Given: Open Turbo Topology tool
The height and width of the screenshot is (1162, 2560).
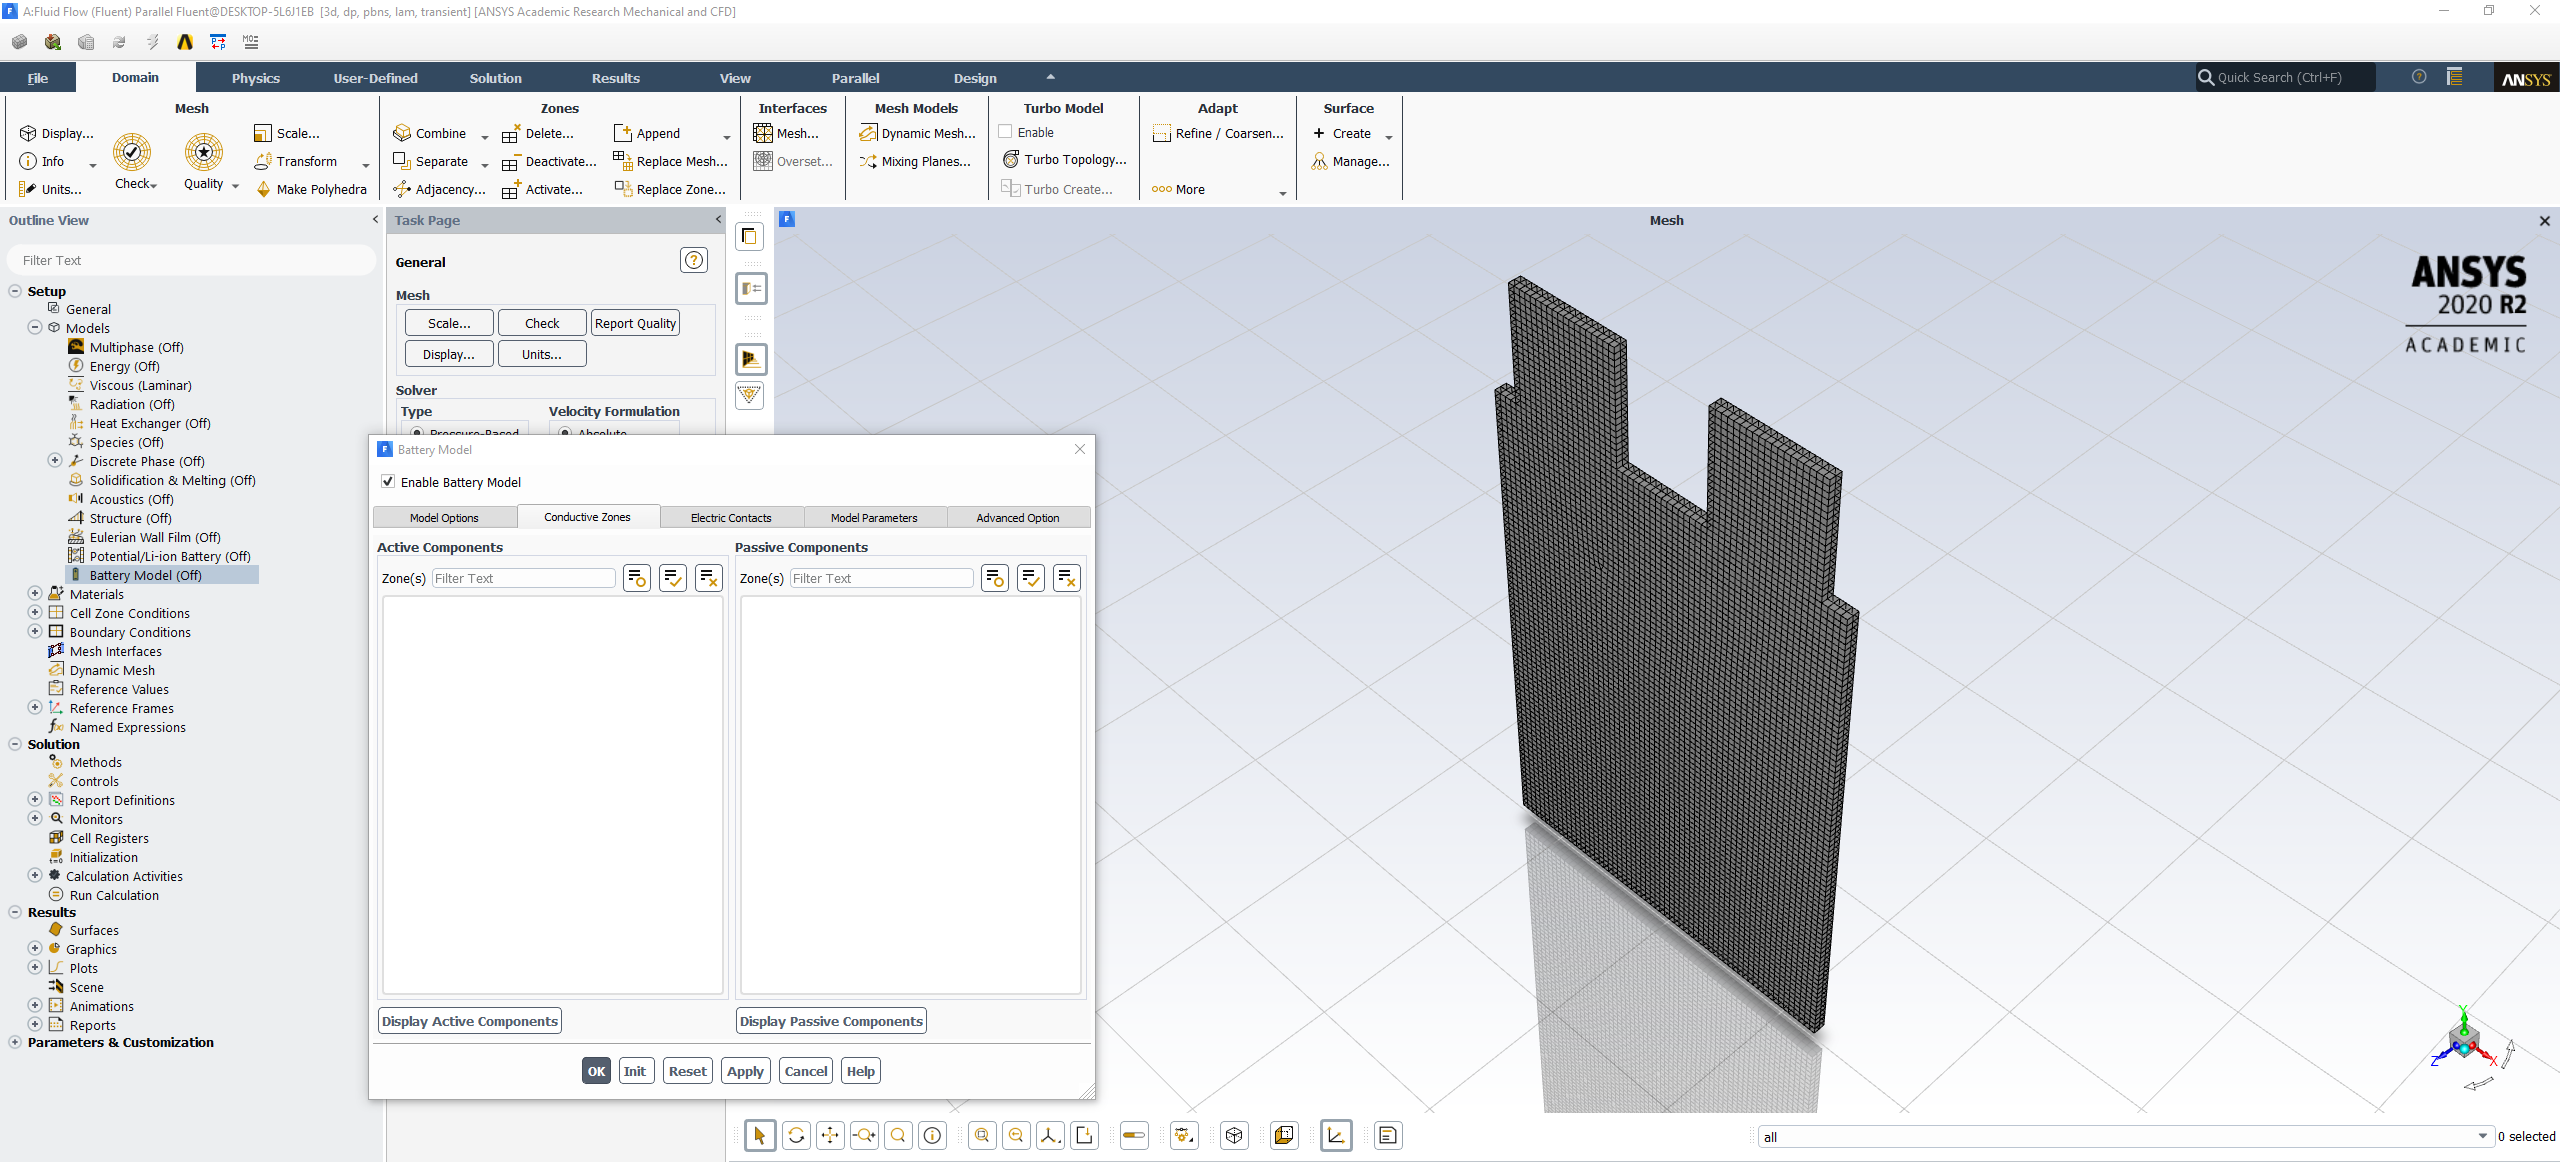Looking at the screenshot, I should (1064, 160).
